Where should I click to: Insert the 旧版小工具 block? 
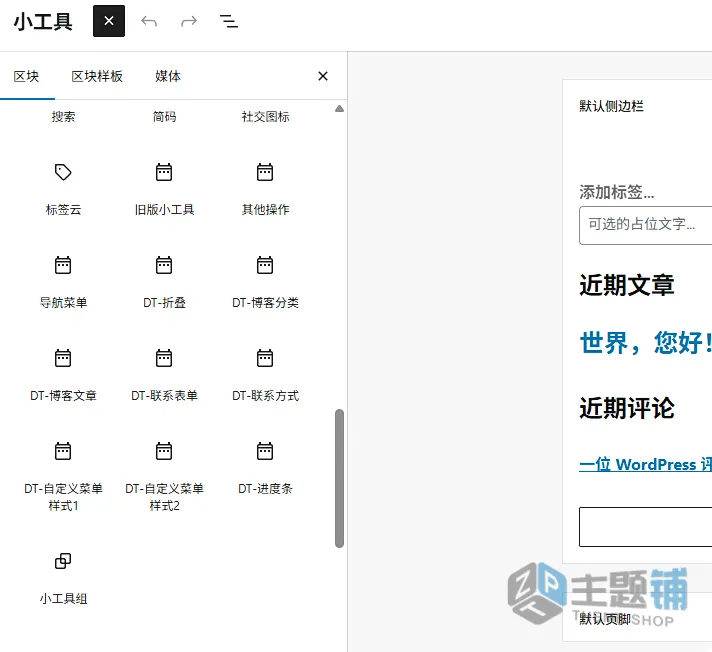pyautogui.click(x=164, y=189)
